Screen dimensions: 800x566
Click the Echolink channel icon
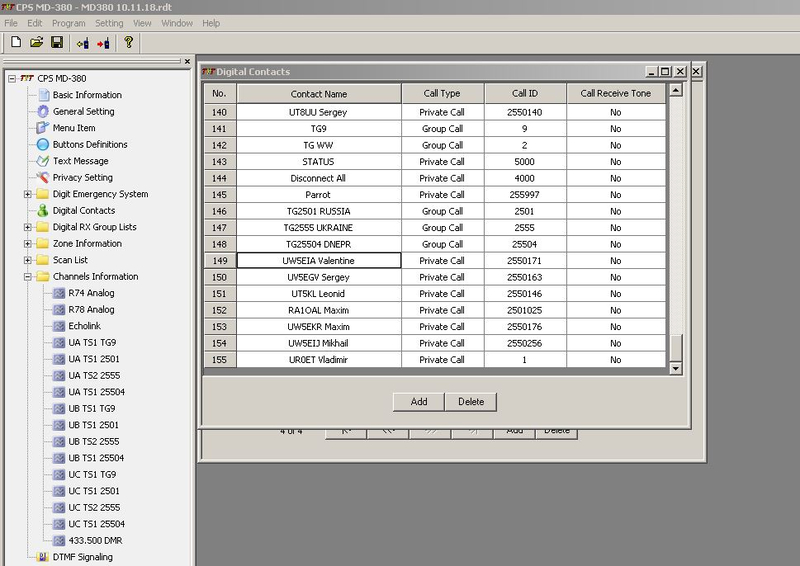[x=59, y=326]
